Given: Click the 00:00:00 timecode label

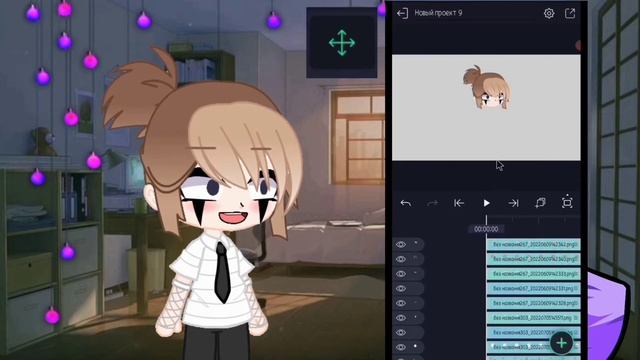Looking at the screenshot, I should 486,229.
